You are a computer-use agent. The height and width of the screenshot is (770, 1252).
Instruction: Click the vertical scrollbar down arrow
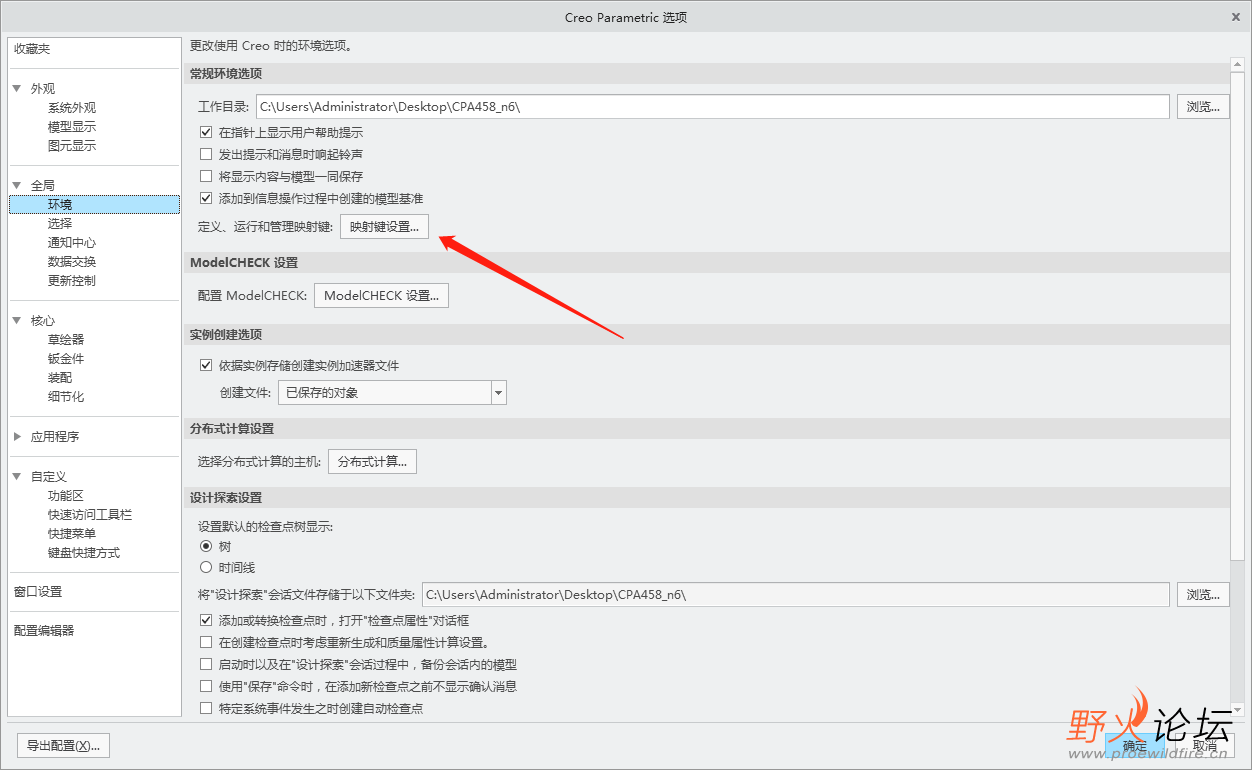pos(1237,709)
